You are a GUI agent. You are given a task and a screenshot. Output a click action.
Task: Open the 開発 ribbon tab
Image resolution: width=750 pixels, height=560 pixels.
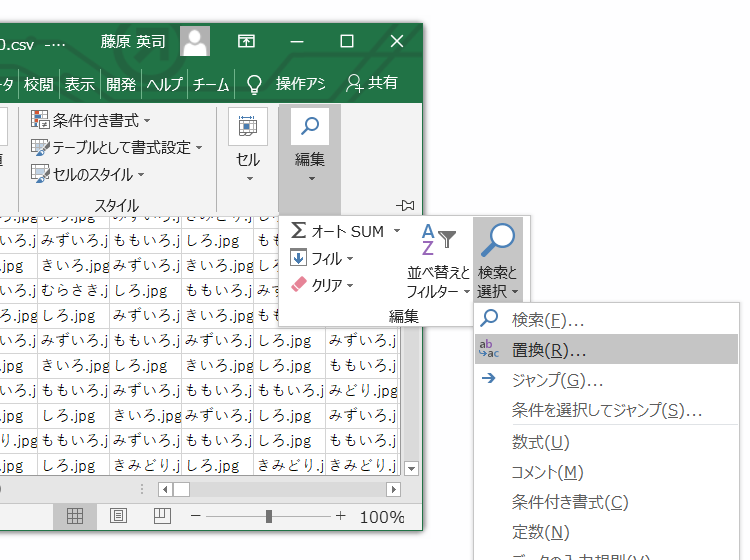pos(121,84)
